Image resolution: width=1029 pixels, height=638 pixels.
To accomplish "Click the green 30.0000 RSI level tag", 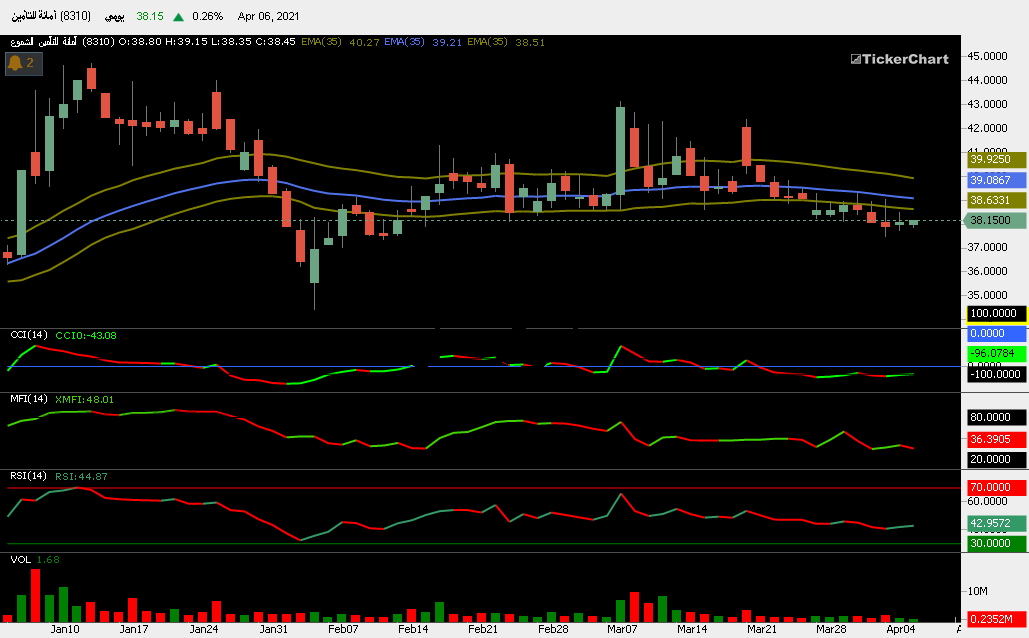I will [x=994, y=543].
